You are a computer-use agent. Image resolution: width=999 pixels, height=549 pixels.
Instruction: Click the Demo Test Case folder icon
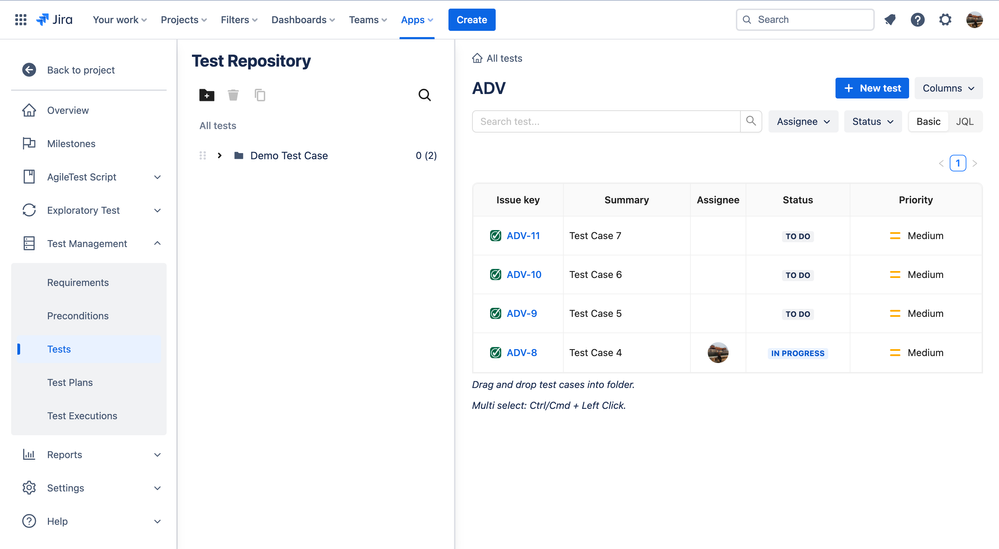tap(238, 155)
